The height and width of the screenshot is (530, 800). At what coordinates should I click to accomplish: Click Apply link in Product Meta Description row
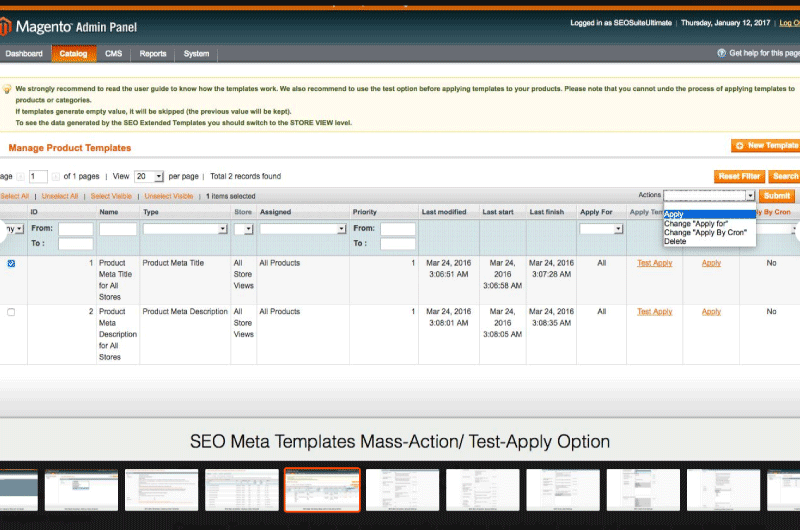pyautogui.click(x=711, y=312)
